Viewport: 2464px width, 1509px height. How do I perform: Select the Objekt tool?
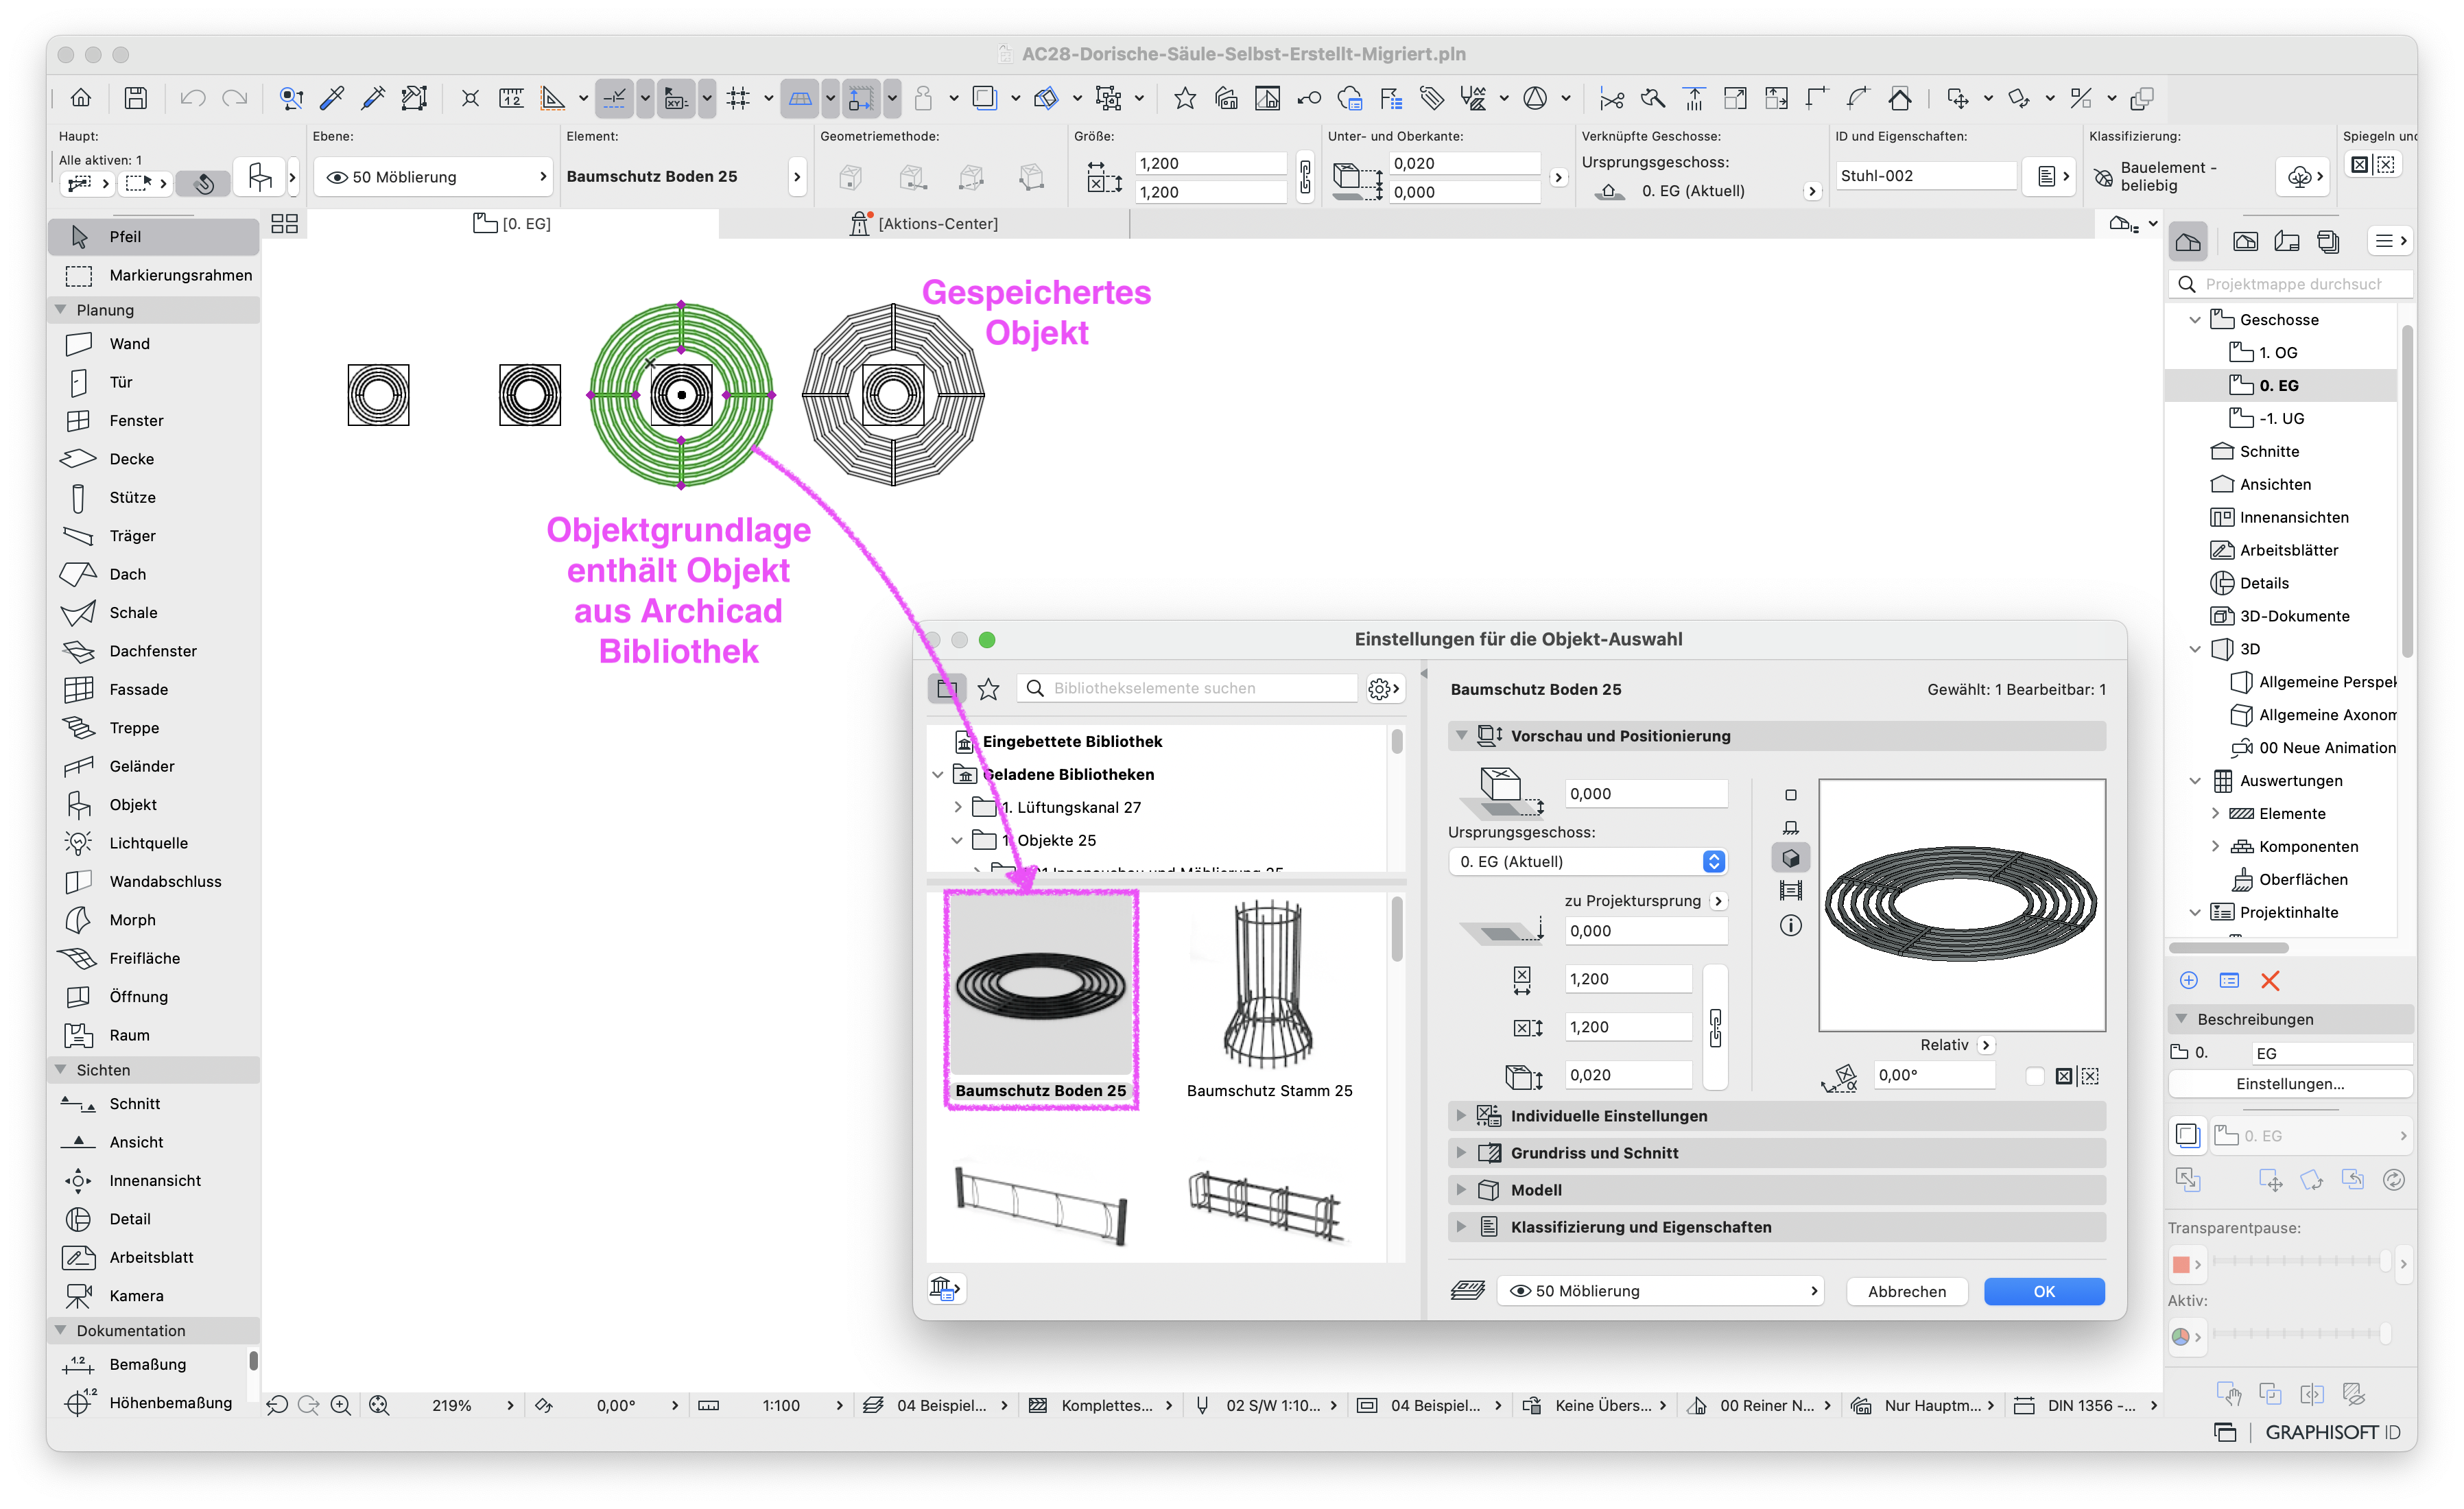[154, 805]
